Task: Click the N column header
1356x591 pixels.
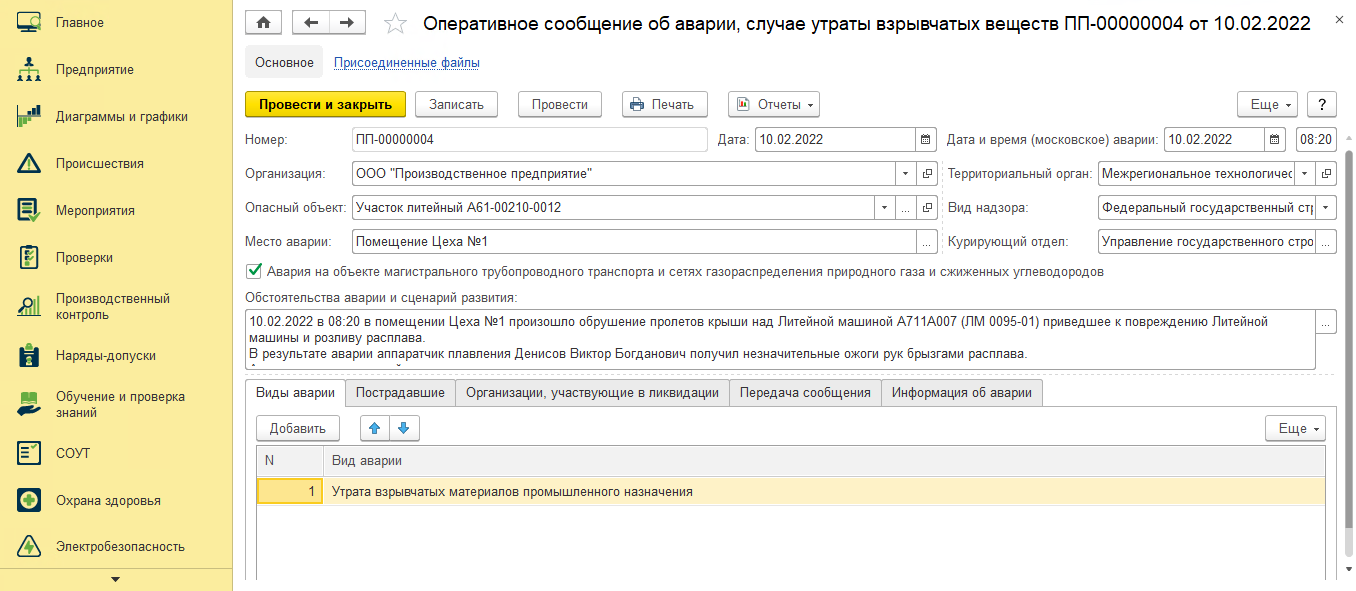Action: click(x=290, y=460)
